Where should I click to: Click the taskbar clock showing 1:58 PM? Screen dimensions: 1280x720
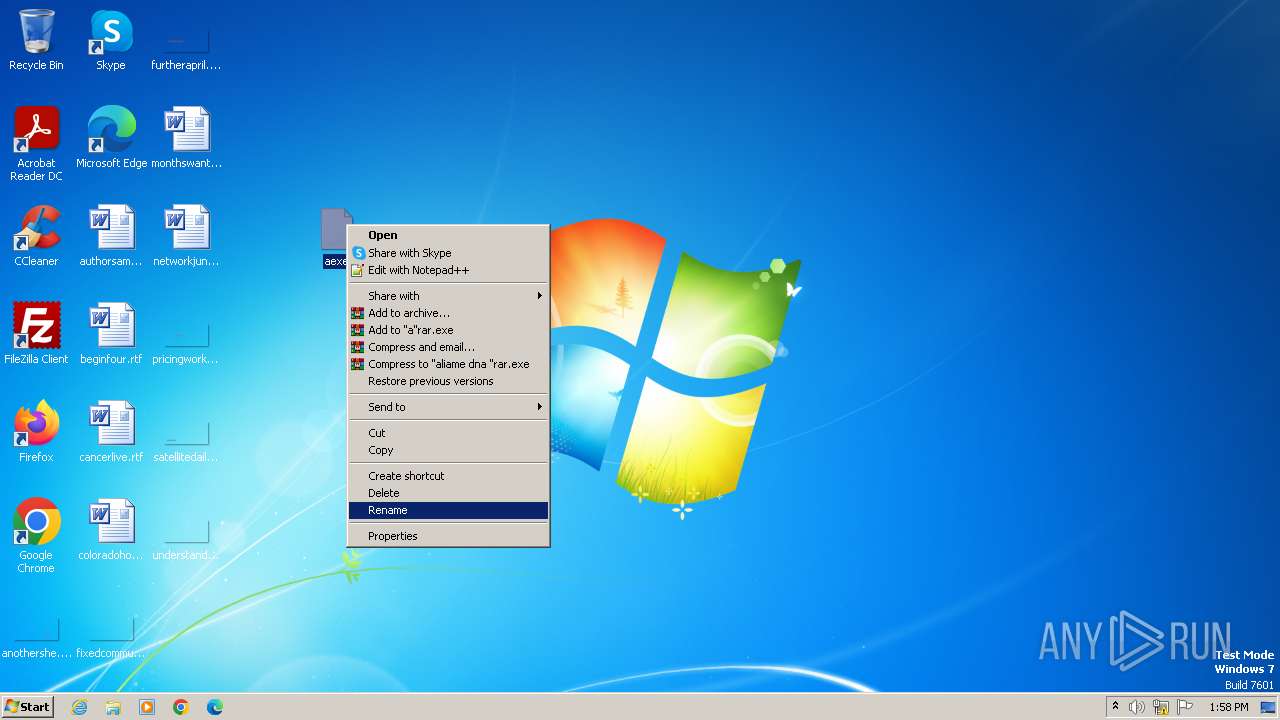point(1228,707)
